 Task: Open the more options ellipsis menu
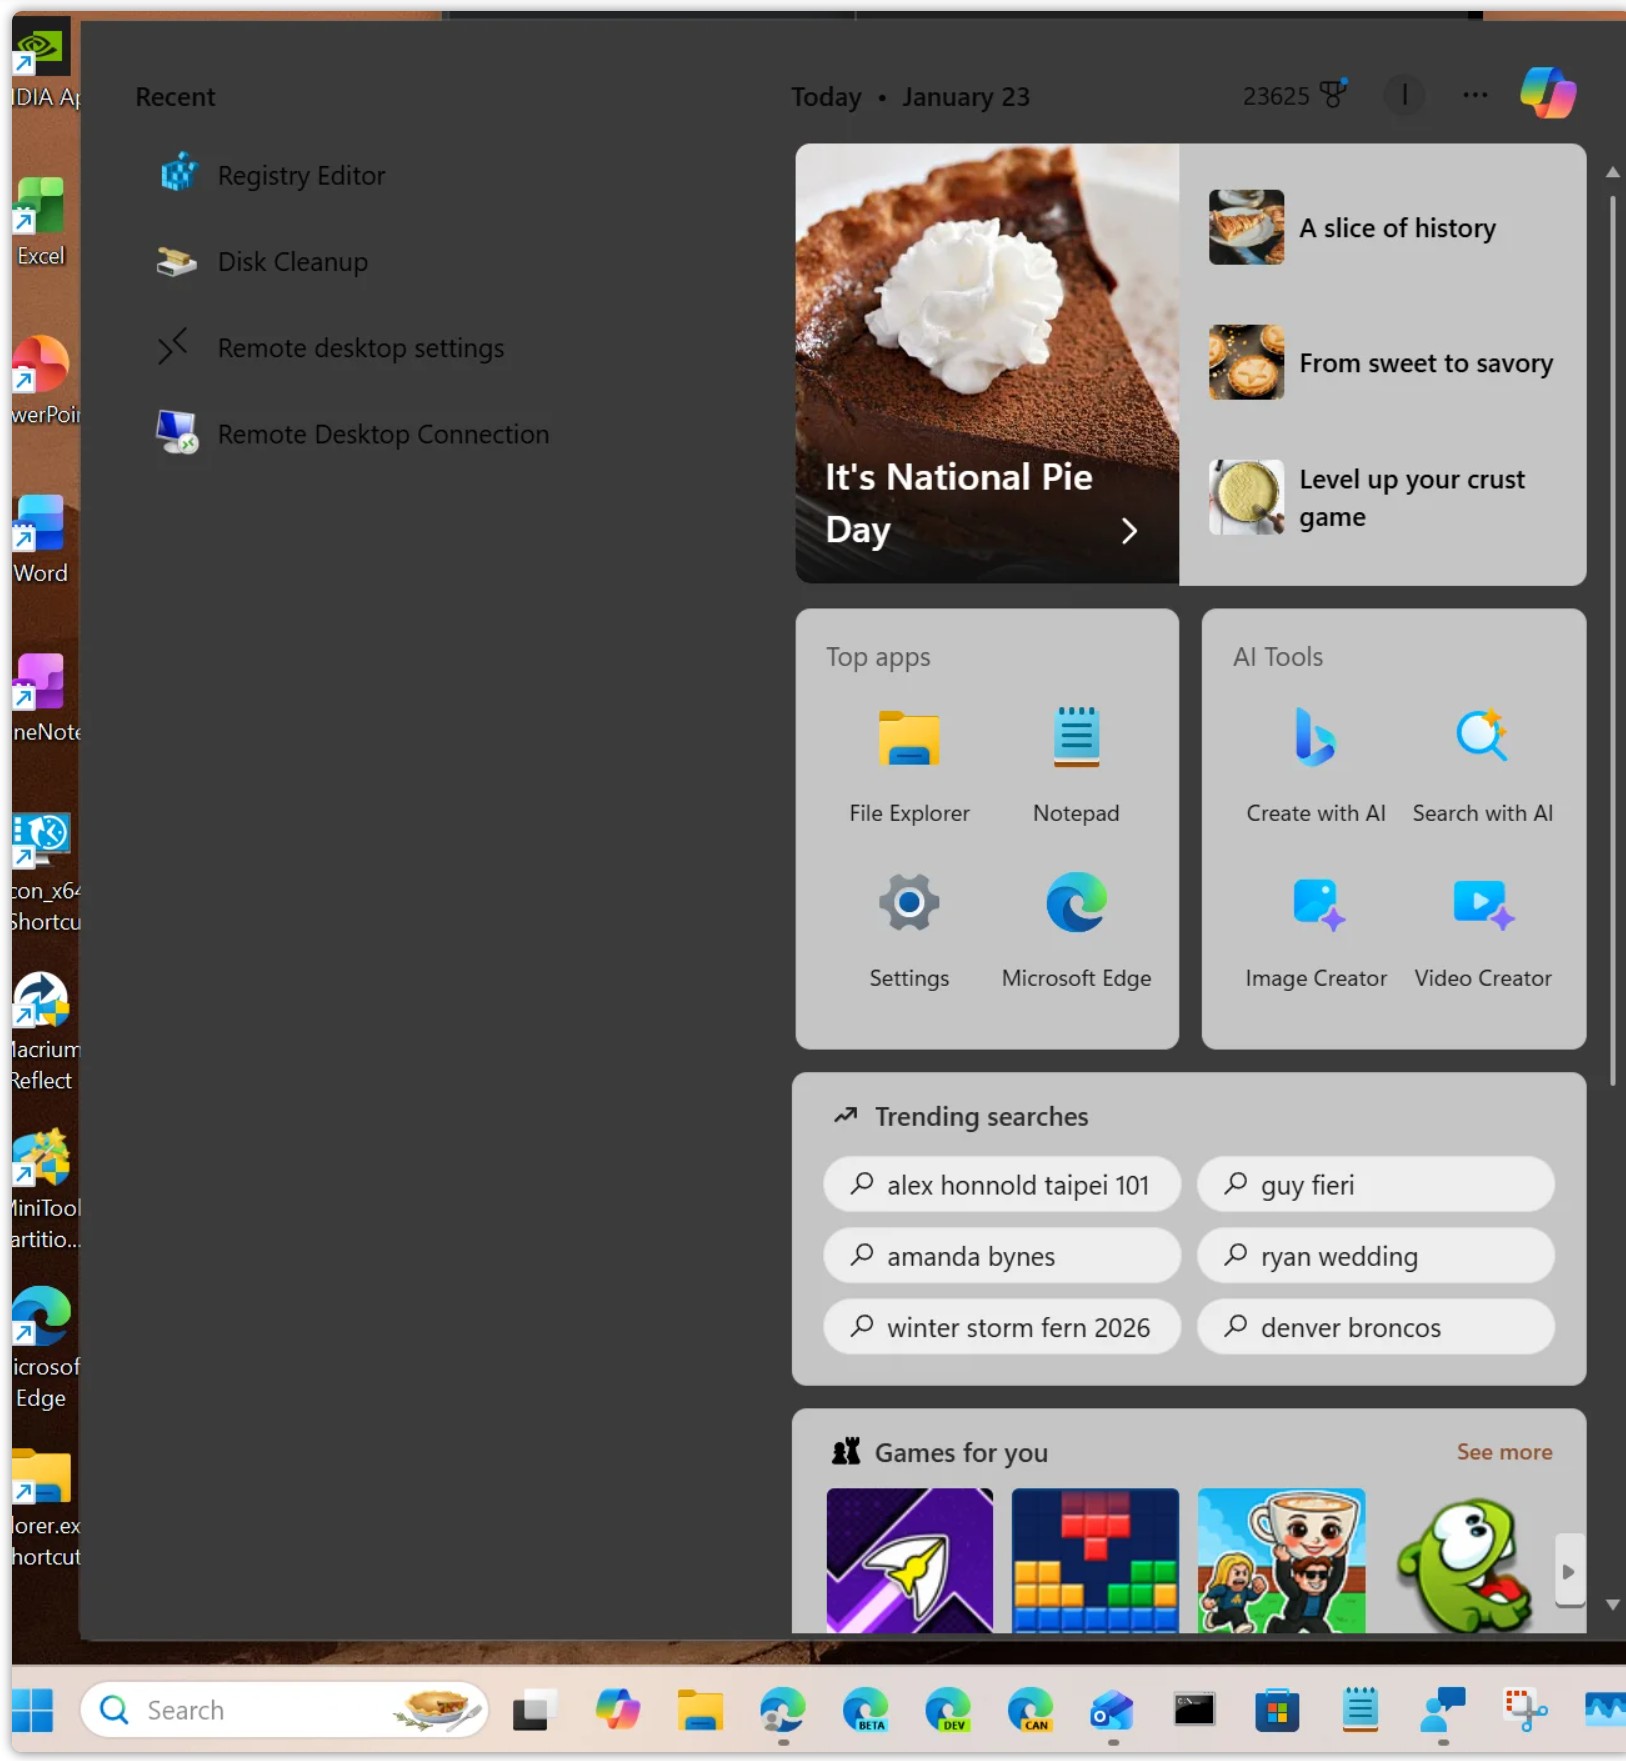(x=1473, y=95)
